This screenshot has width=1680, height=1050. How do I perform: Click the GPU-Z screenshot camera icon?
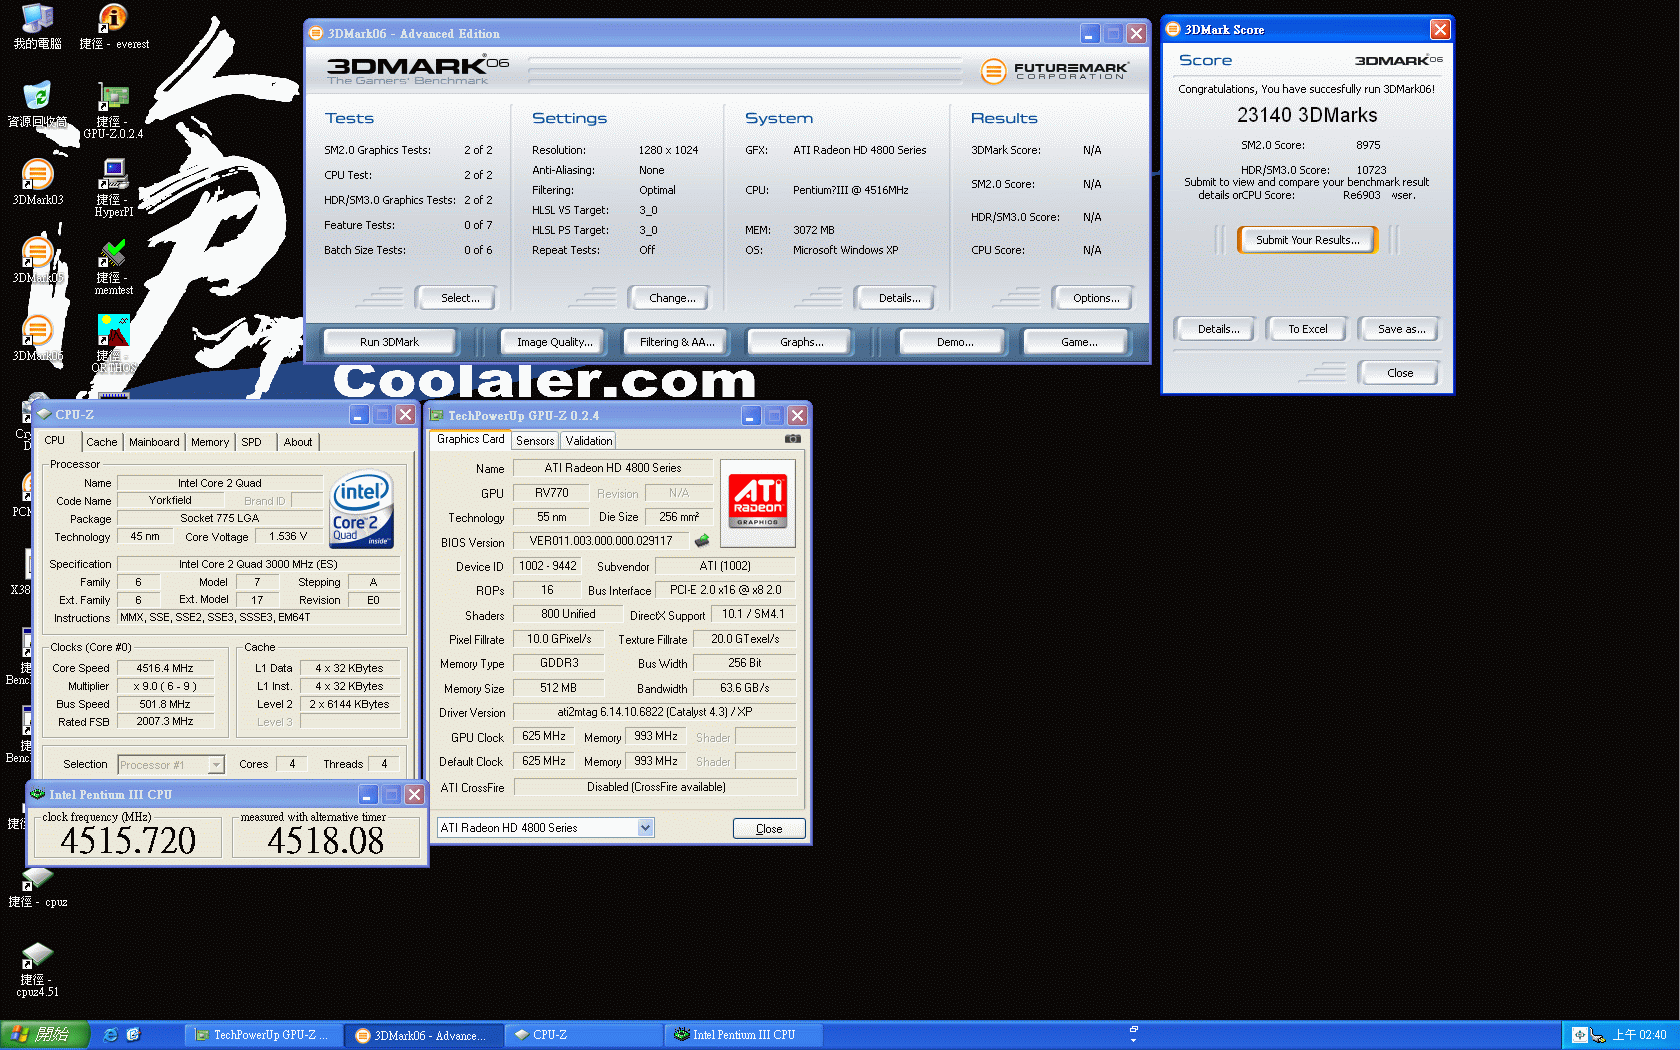(792, 439)
